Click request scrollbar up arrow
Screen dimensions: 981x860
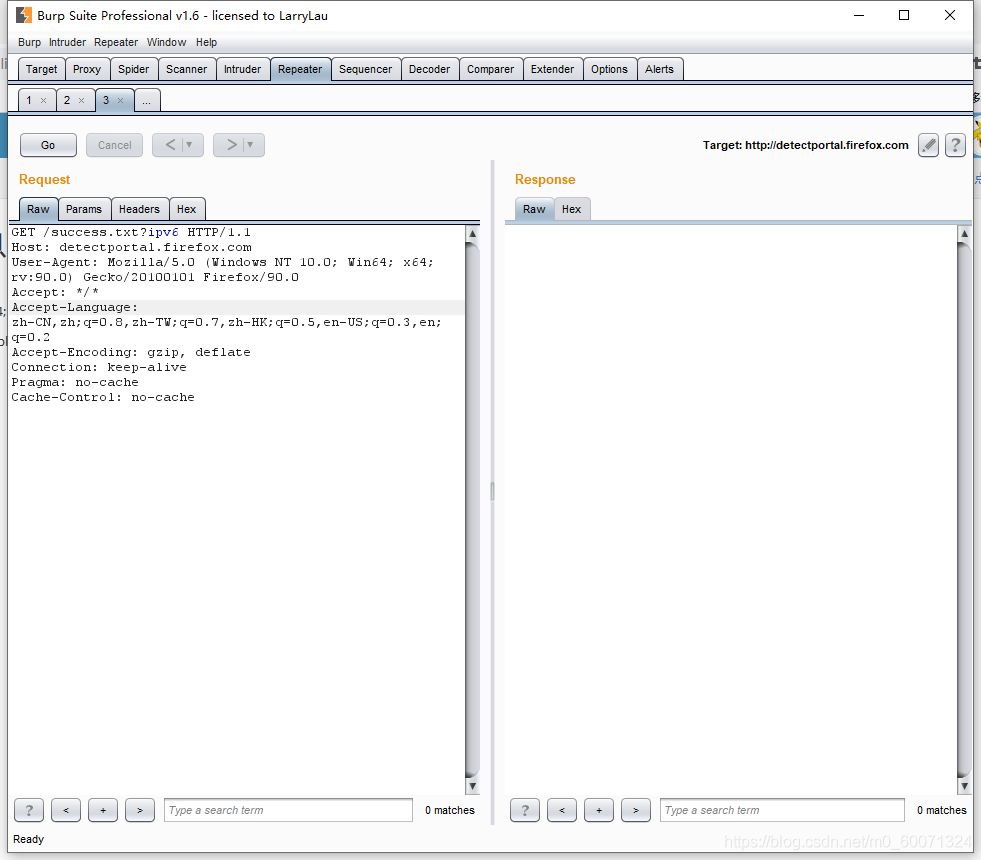point(473,233)
